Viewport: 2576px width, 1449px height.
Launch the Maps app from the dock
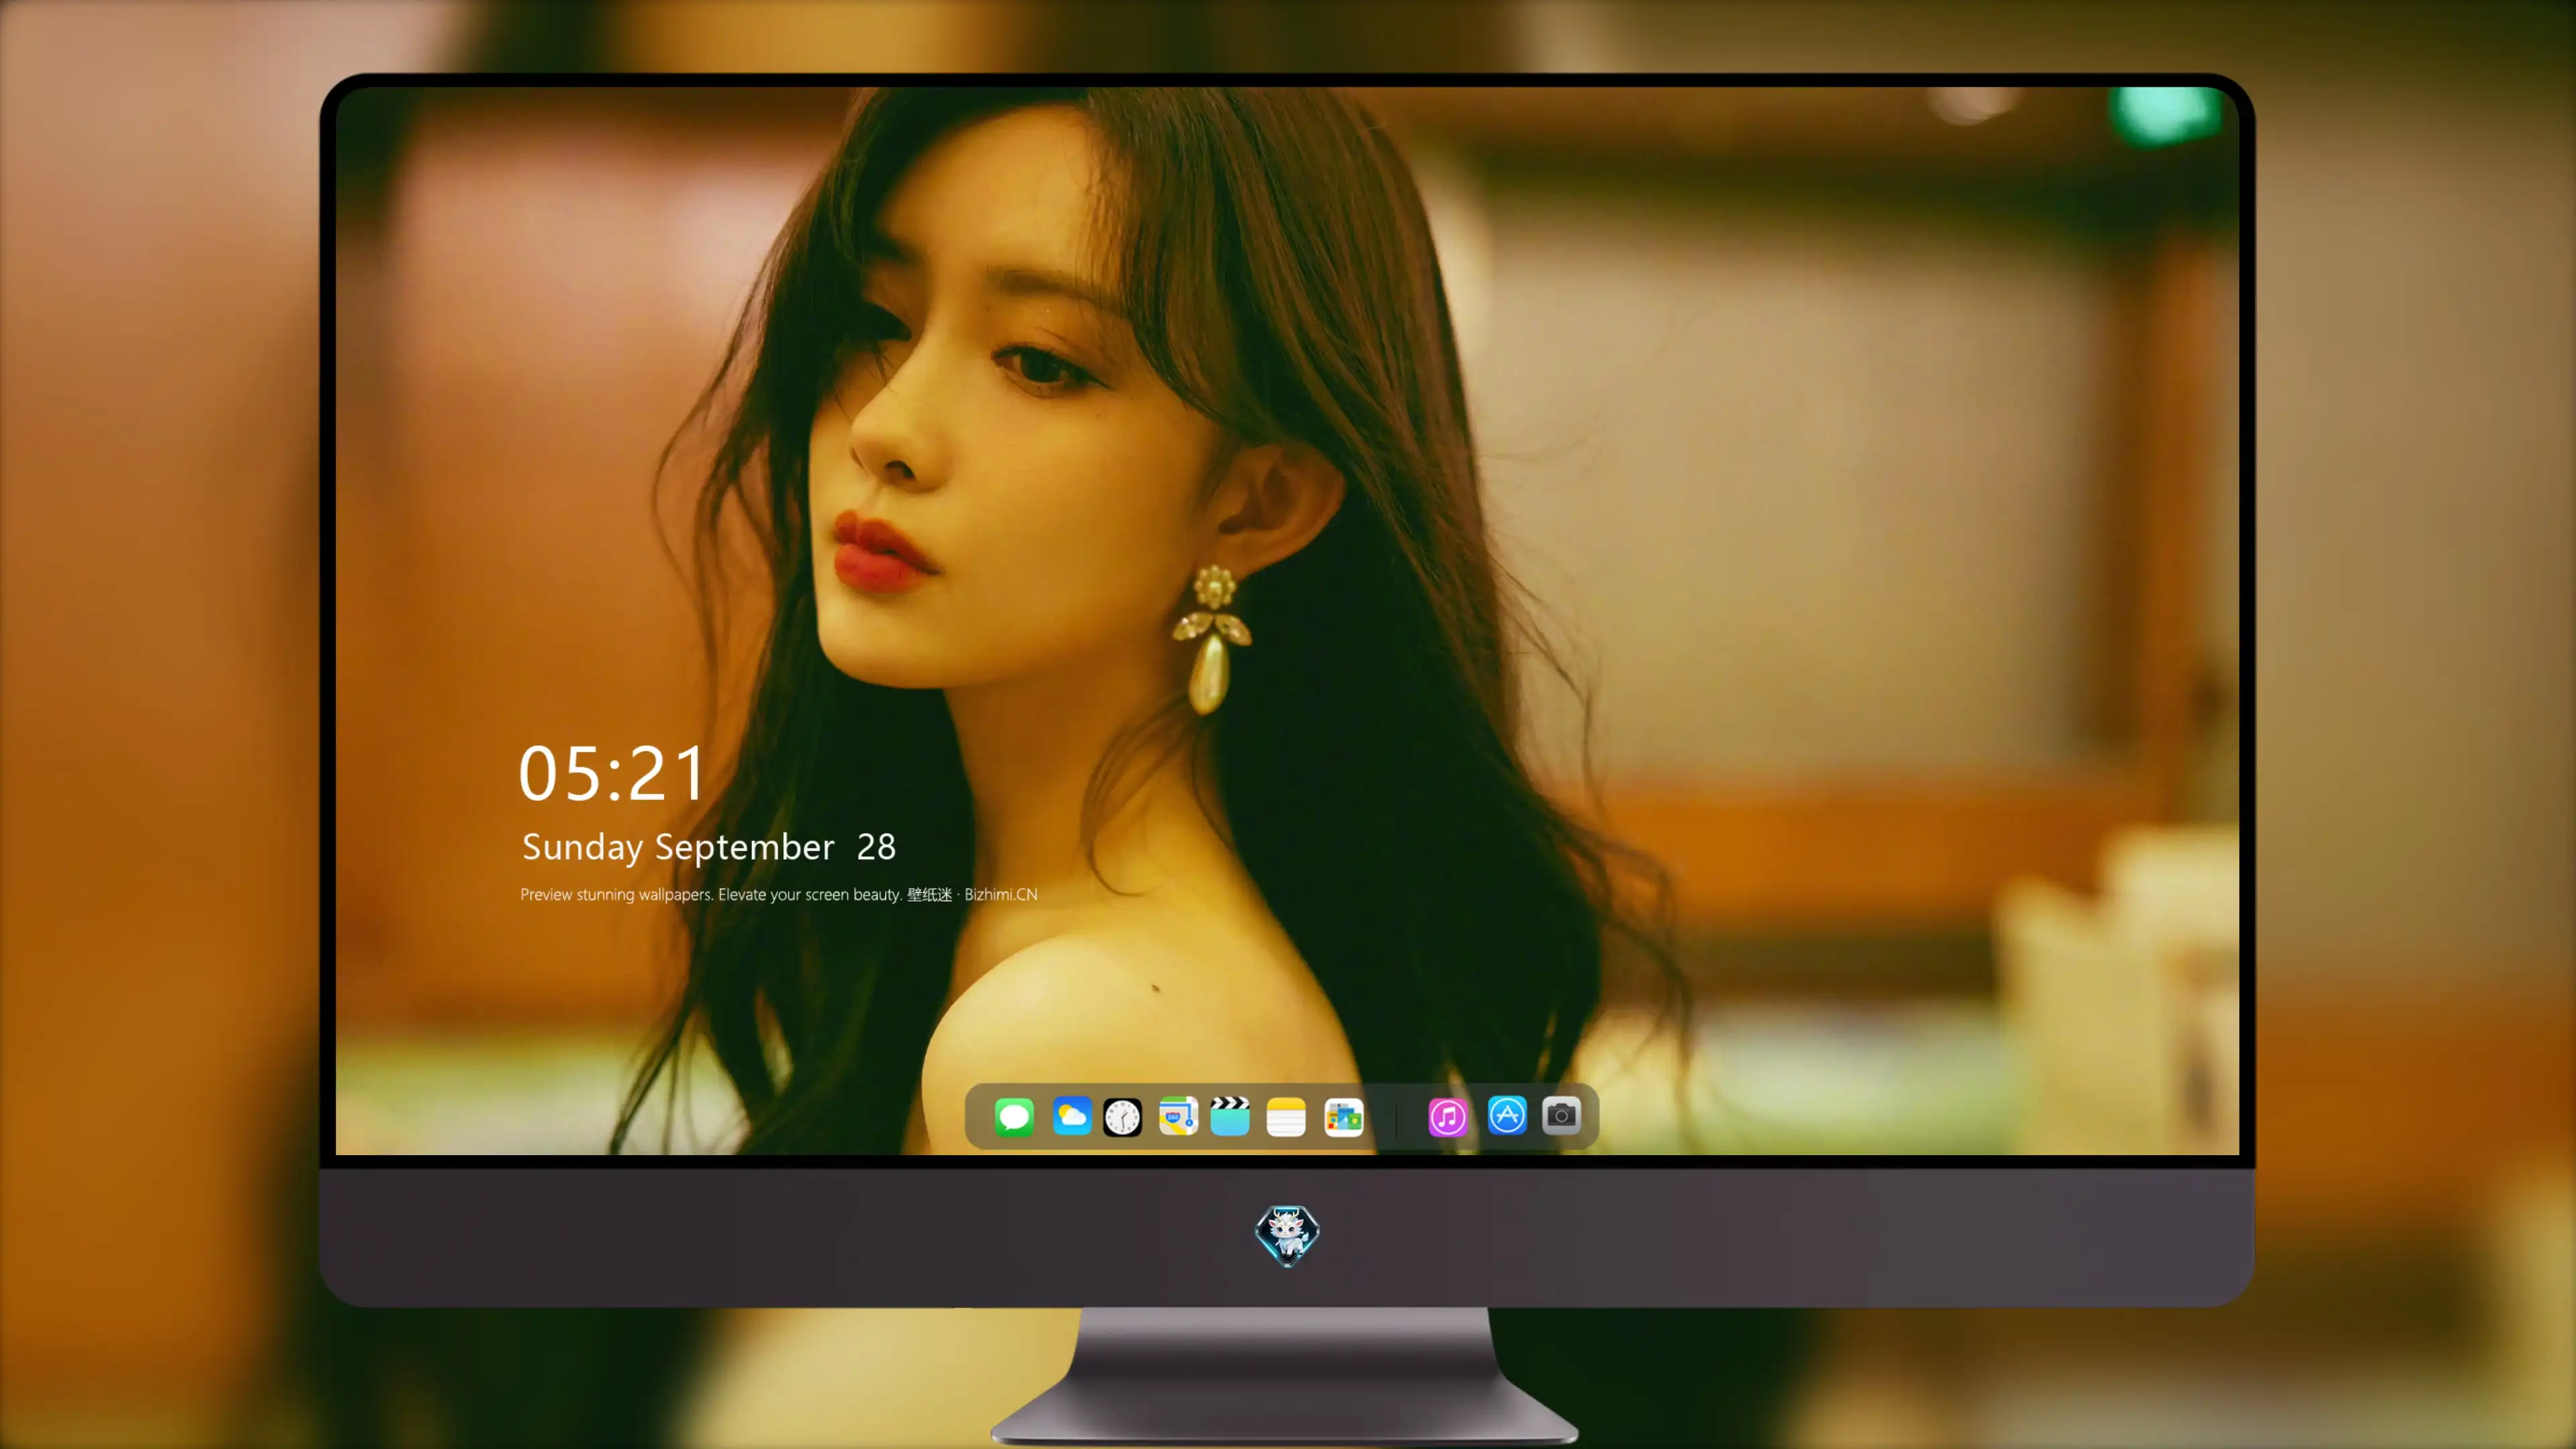[x=1178, y=1116]
